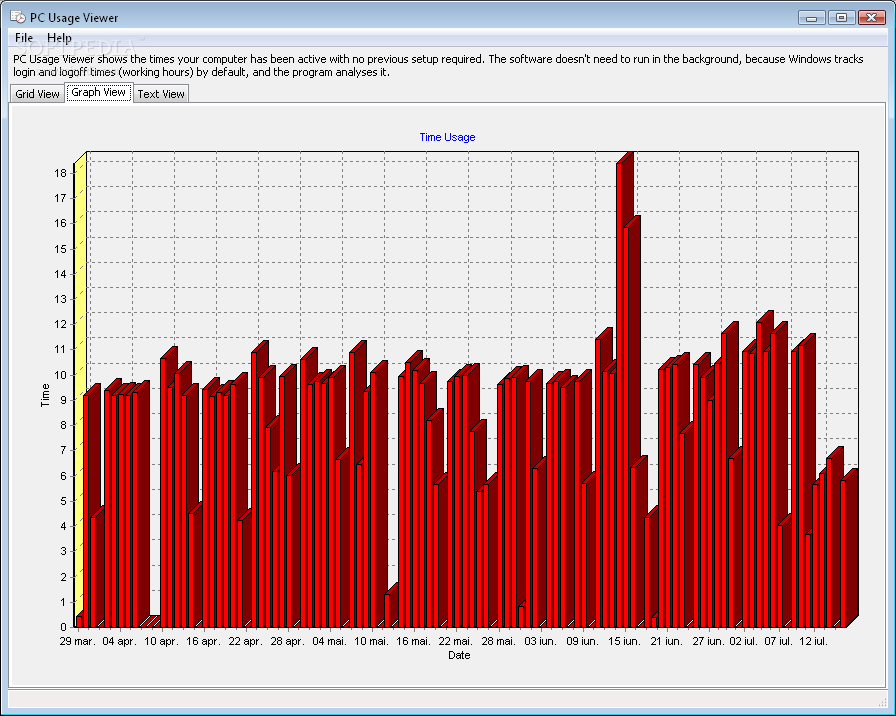The image size is (896, 716).
Task: Click the 09 iun. date label
Action: pyautogui.click(x=582, y=641)
